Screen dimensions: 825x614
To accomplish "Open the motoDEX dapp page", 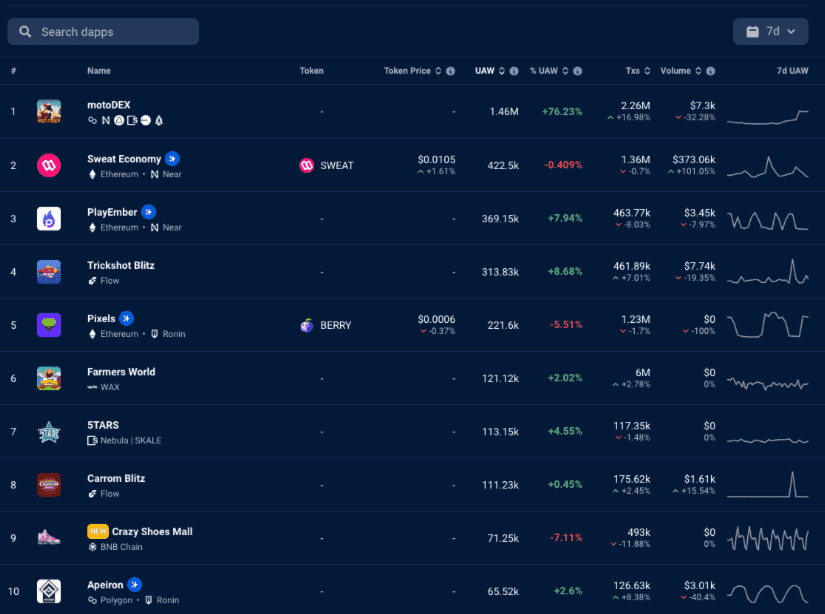I will point(109,105).
